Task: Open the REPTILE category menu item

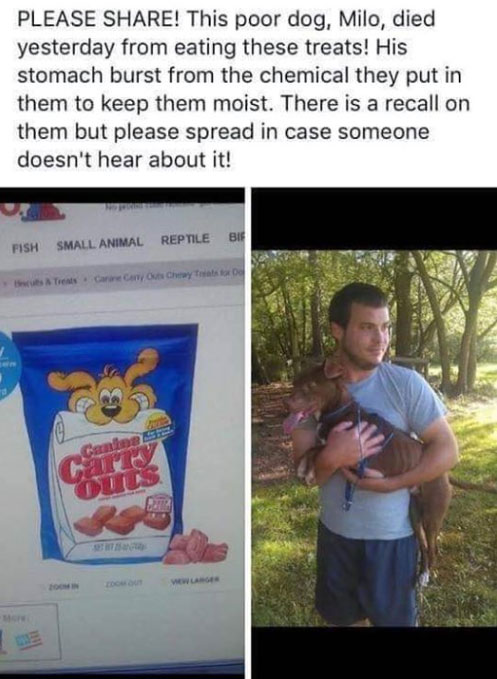Action: point(185,239)
